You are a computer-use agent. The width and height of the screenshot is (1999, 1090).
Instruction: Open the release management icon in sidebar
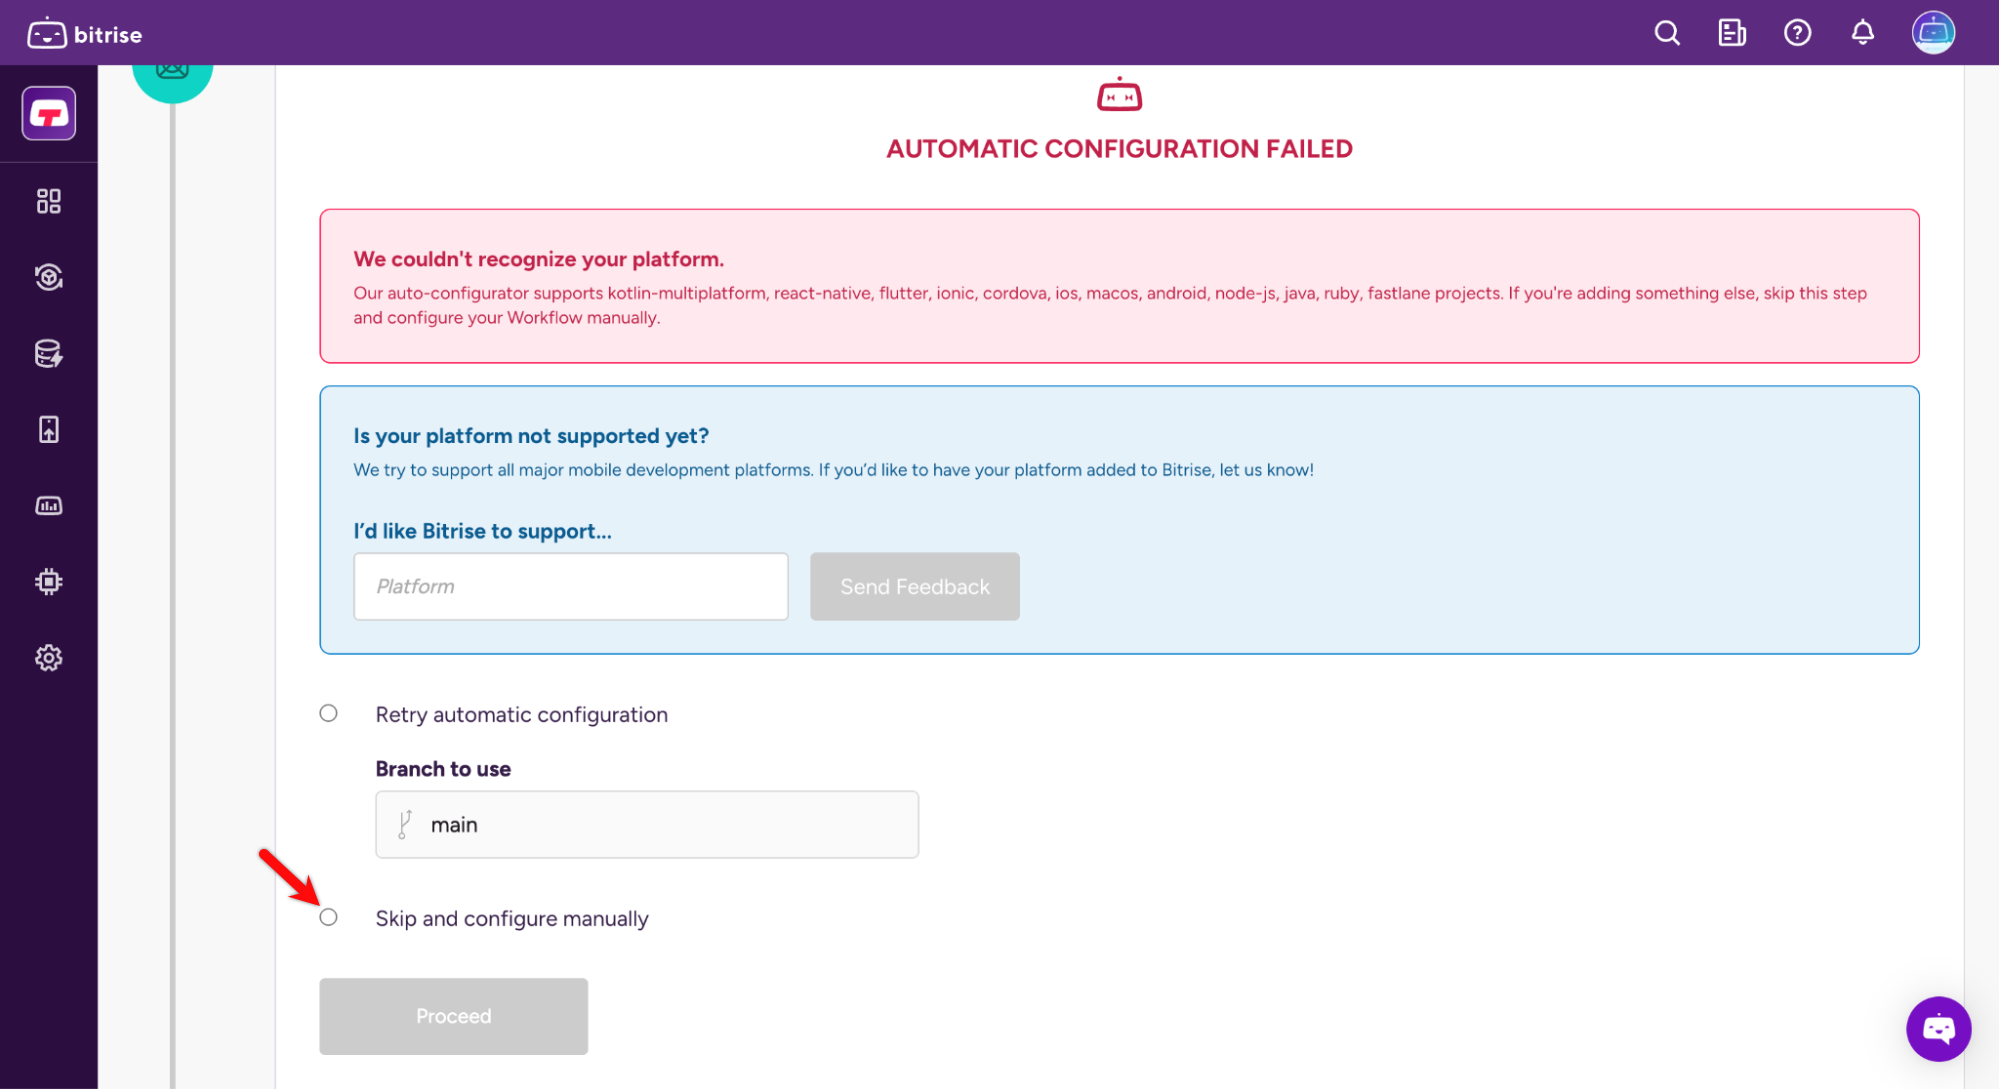pos(49,278)
